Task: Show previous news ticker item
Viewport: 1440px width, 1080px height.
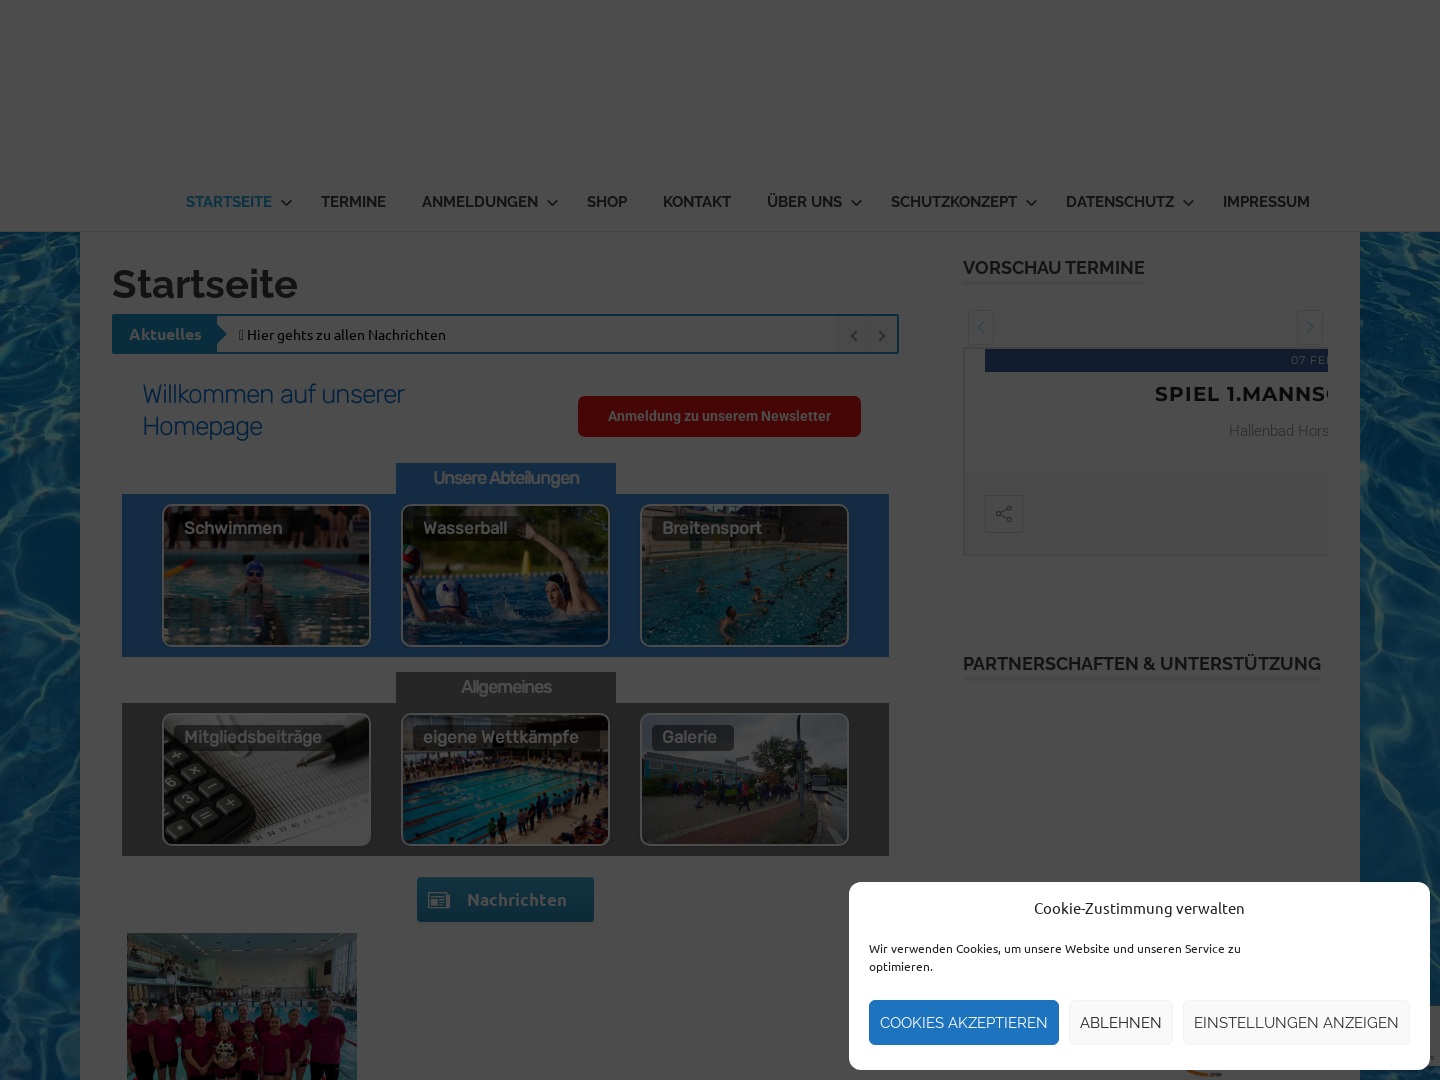Action: coord(854,335)
